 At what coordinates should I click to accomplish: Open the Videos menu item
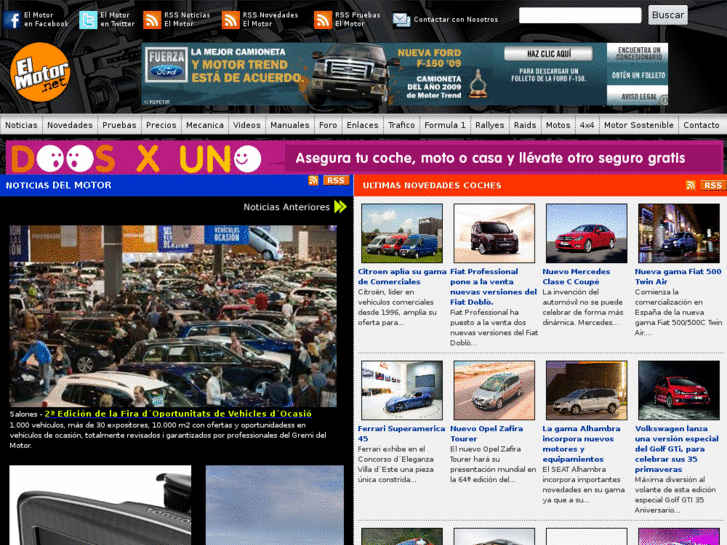click(247, 125)
